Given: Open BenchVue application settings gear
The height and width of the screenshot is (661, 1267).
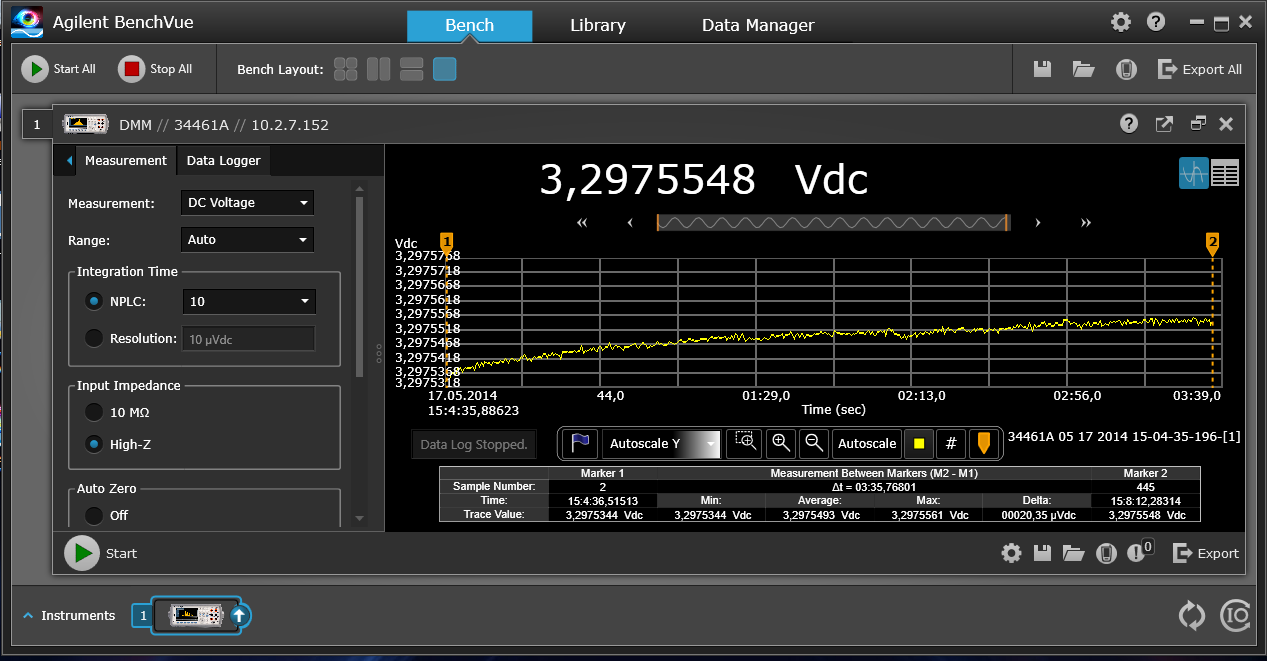Looking at the screenshot, I should click(x=1121, y=22).
